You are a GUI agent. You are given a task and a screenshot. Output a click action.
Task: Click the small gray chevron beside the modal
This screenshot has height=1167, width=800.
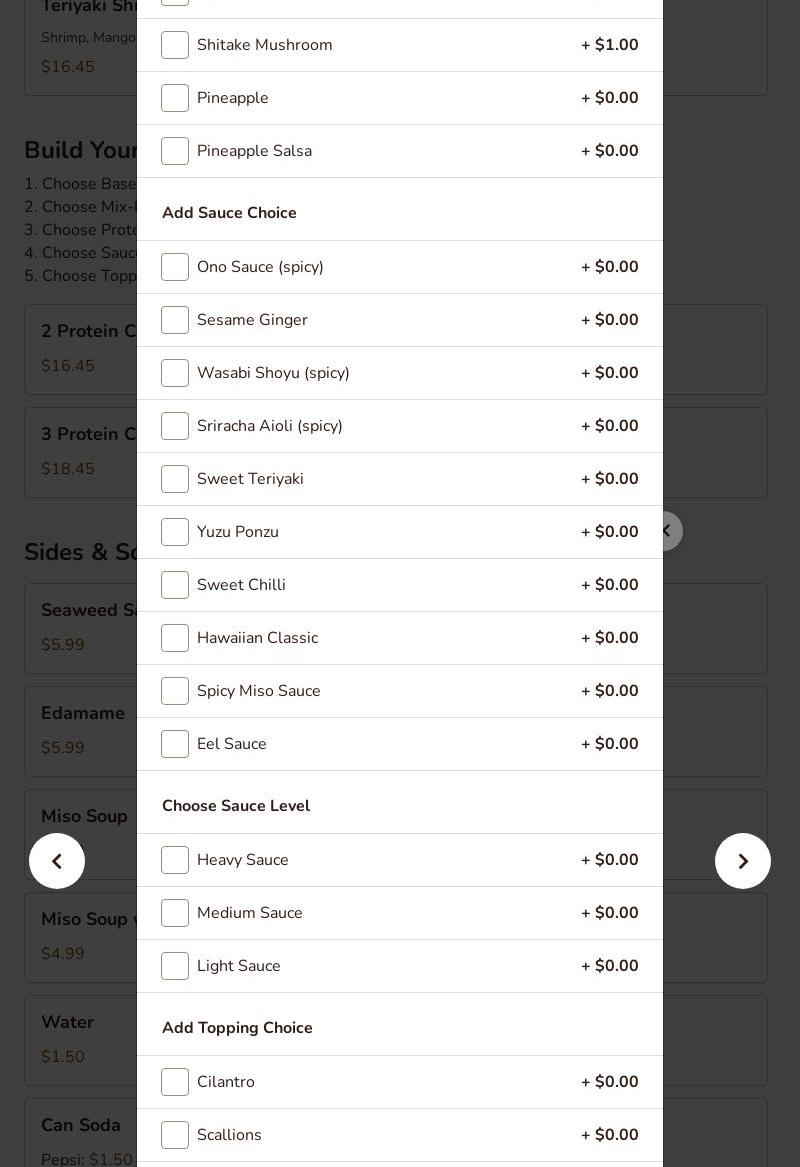[666, 531]
